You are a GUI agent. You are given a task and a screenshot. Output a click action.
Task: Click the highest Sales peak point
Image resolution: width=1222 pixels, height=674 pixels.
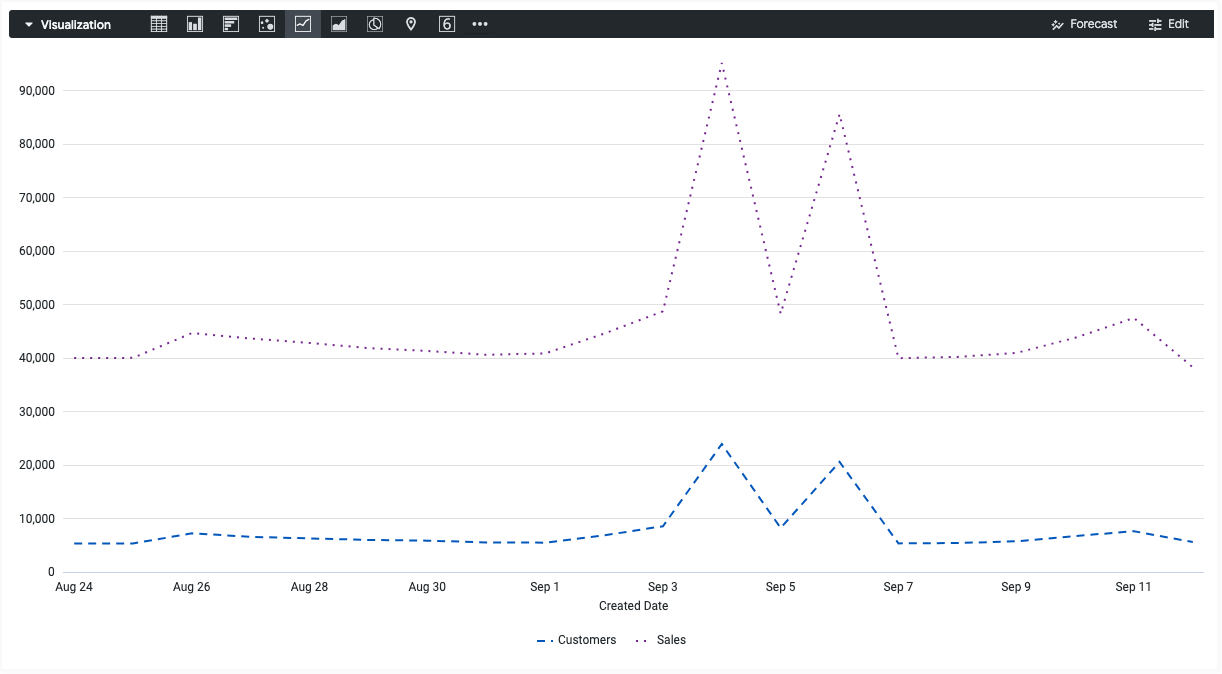point(721,64)
